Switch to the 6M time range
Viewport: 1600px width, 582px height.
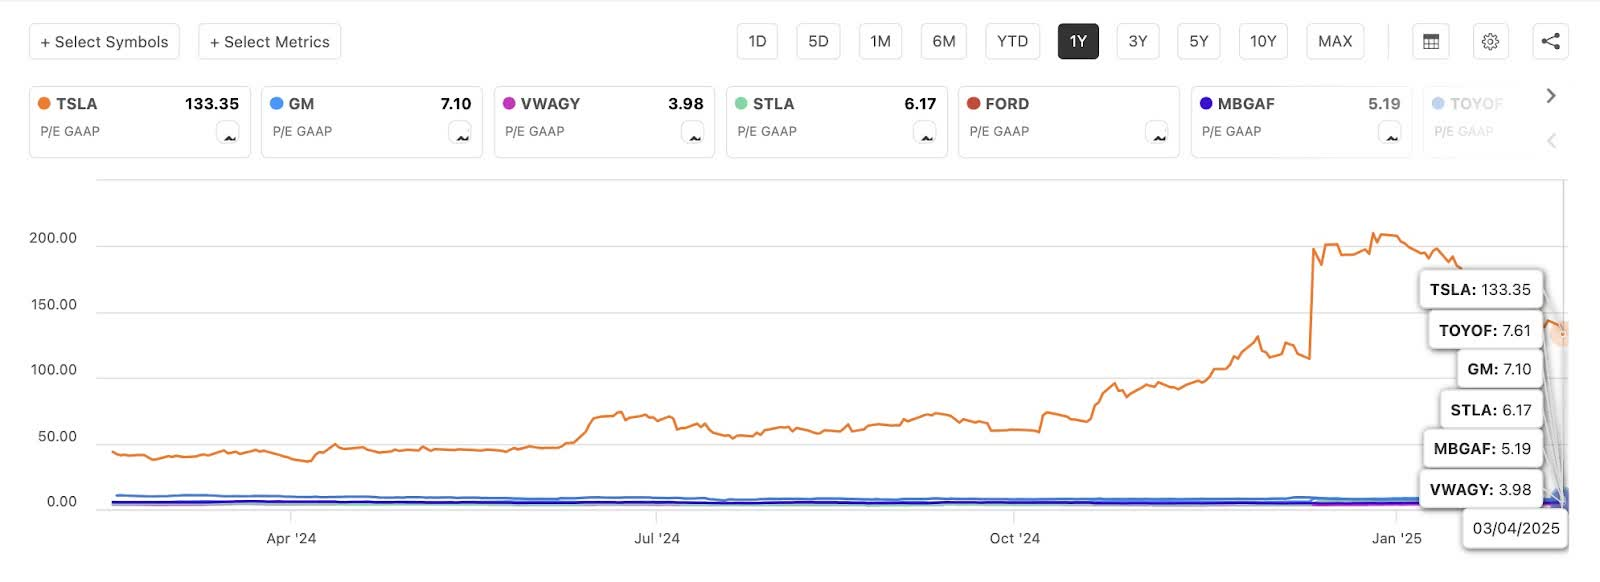click(x=944, y=41)
